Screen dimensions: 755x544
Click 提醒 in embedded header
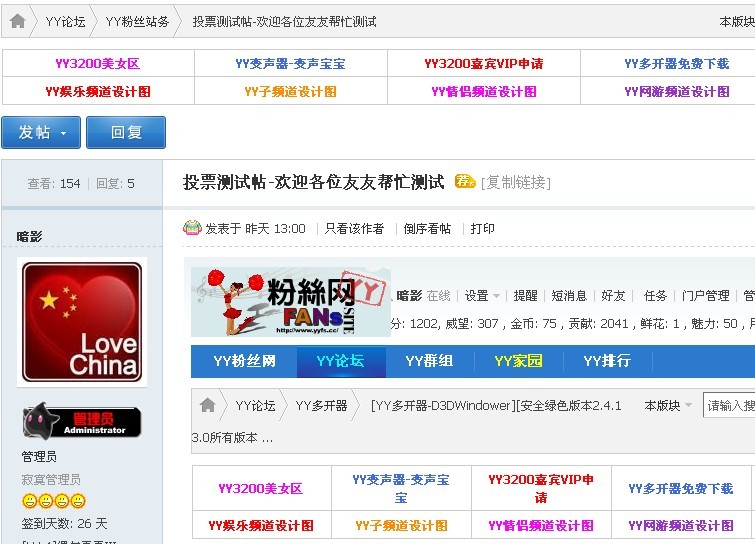tap(525, 296)
